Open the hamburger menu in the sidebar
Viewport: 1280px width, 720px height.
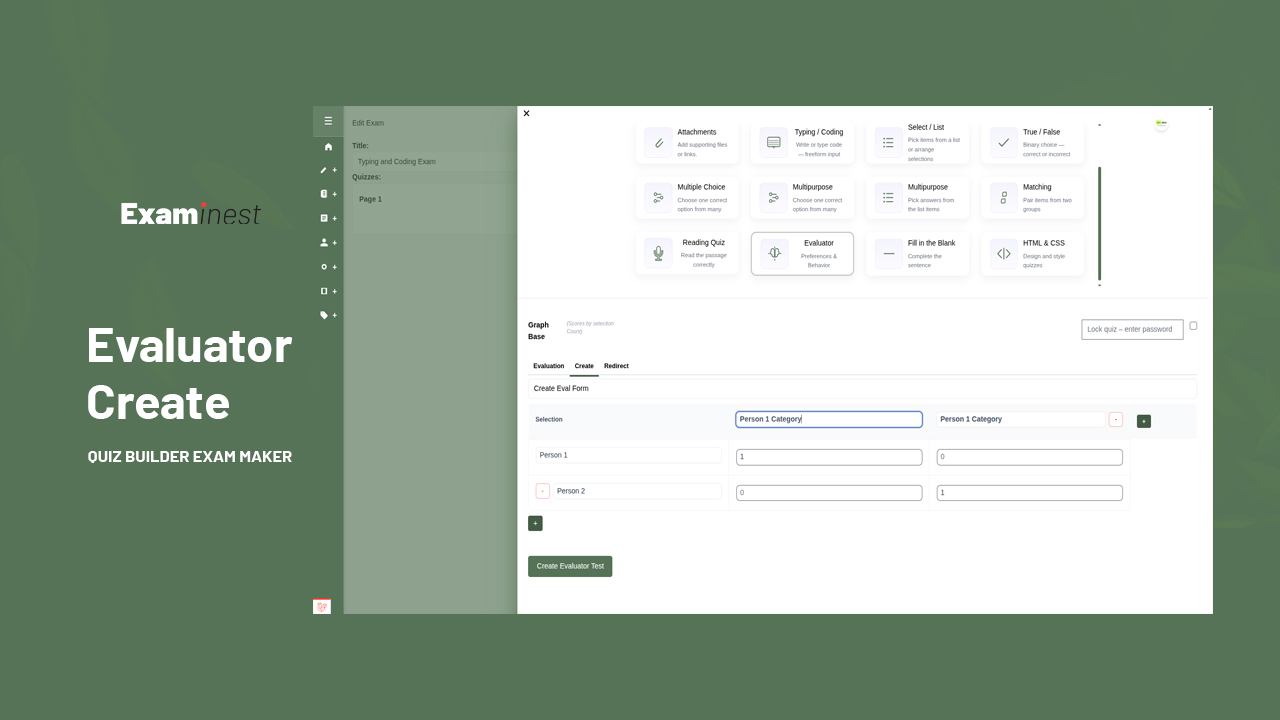pos(328,121)
